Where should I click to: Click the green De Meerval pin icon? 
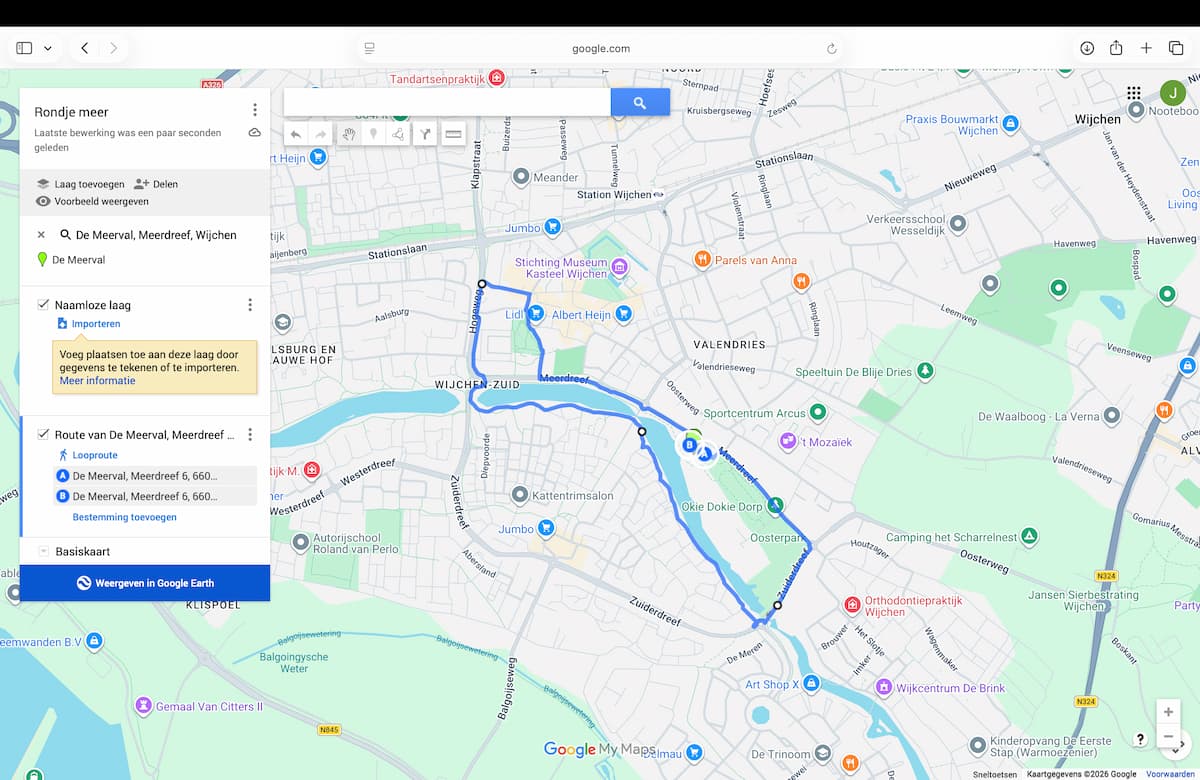pyautogui.click(x=42, y=260)
